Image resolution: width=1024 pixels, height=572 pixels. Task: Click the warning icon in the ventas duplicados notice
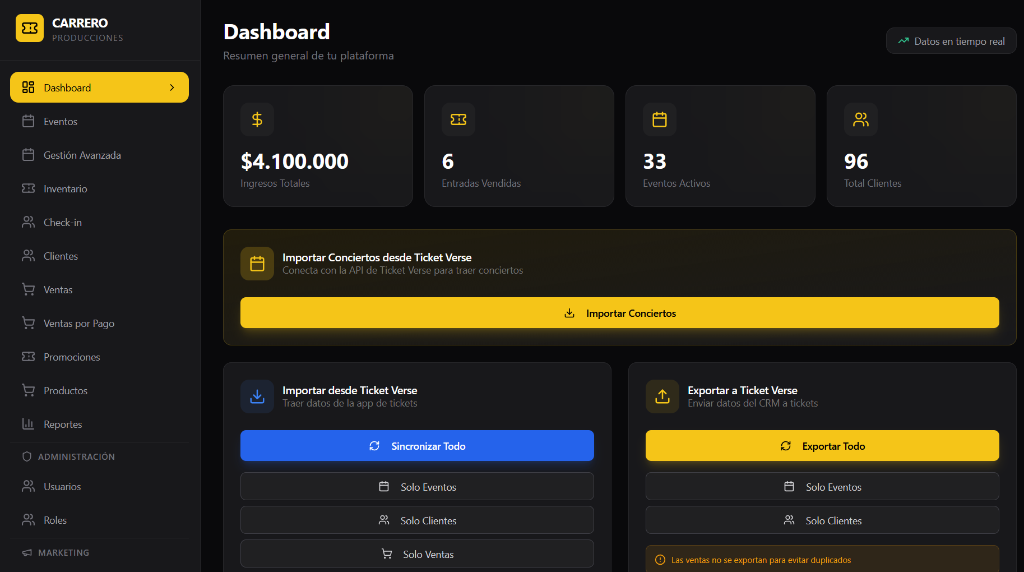pos(660,560)
